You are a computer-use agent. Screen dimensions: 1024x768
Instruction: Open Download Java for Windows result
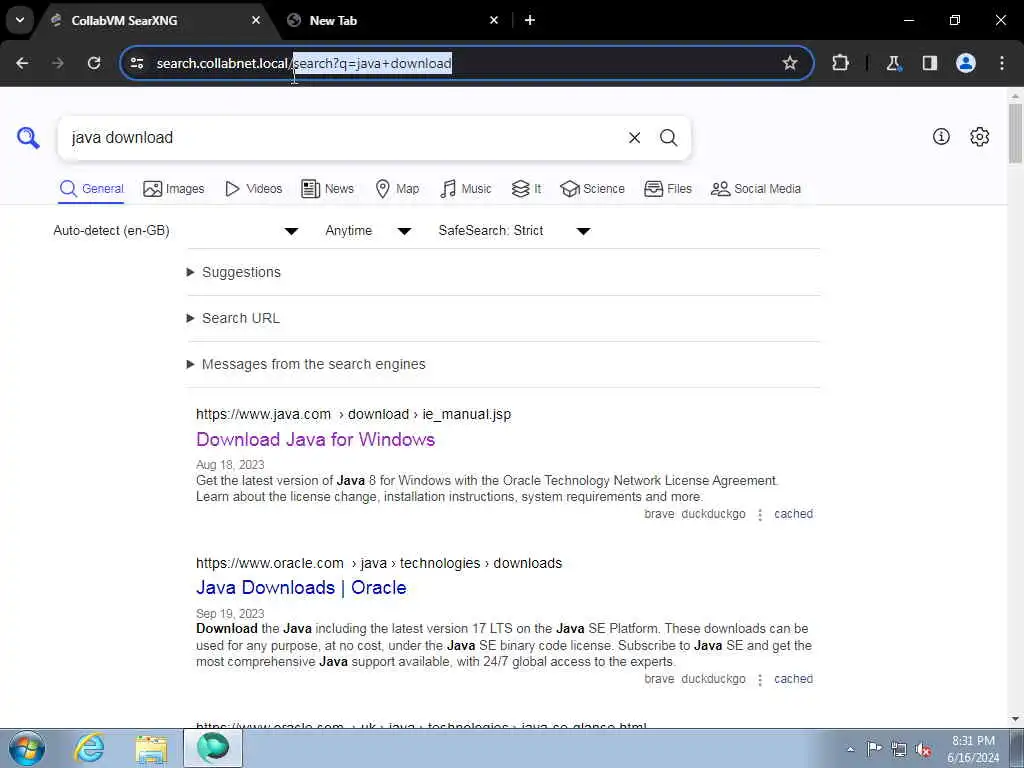pos(315,440)
